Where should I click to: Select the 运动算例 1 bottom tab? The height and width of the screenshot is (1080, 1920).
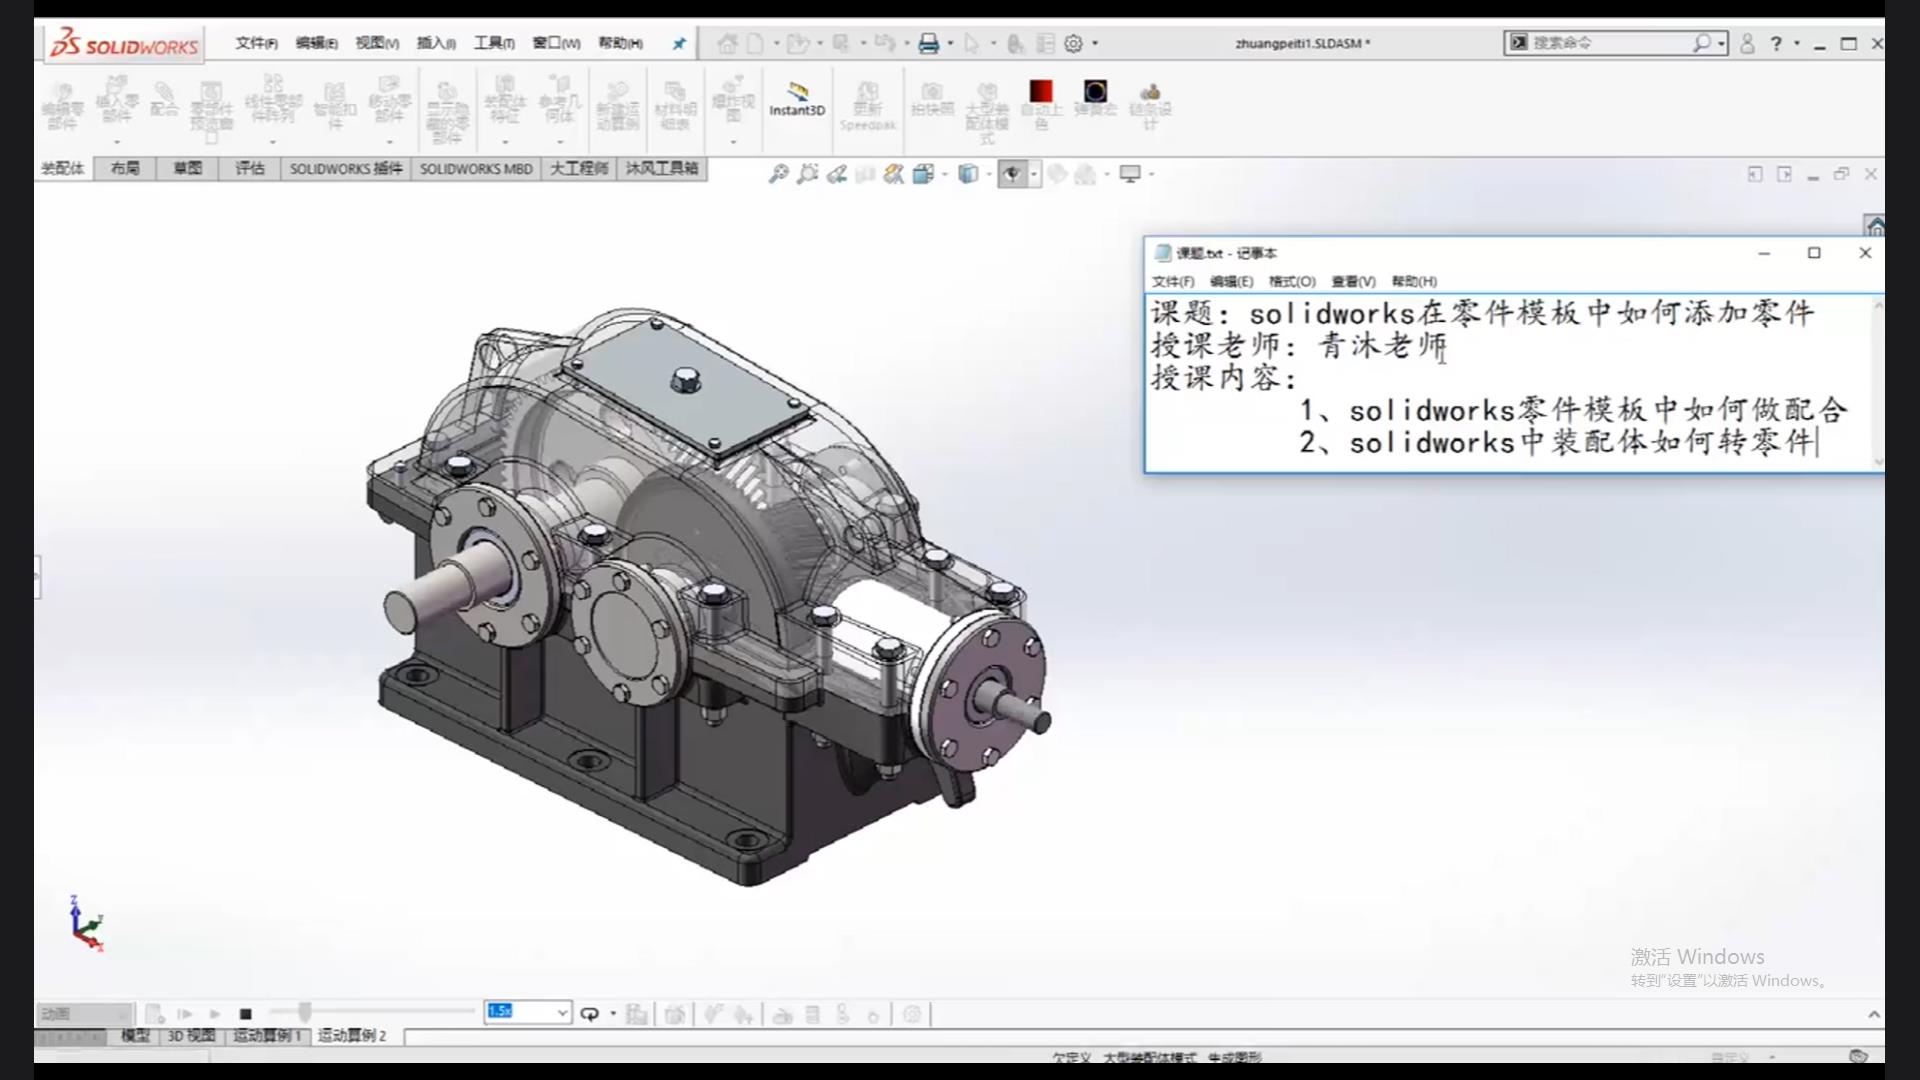(267, 1036)
